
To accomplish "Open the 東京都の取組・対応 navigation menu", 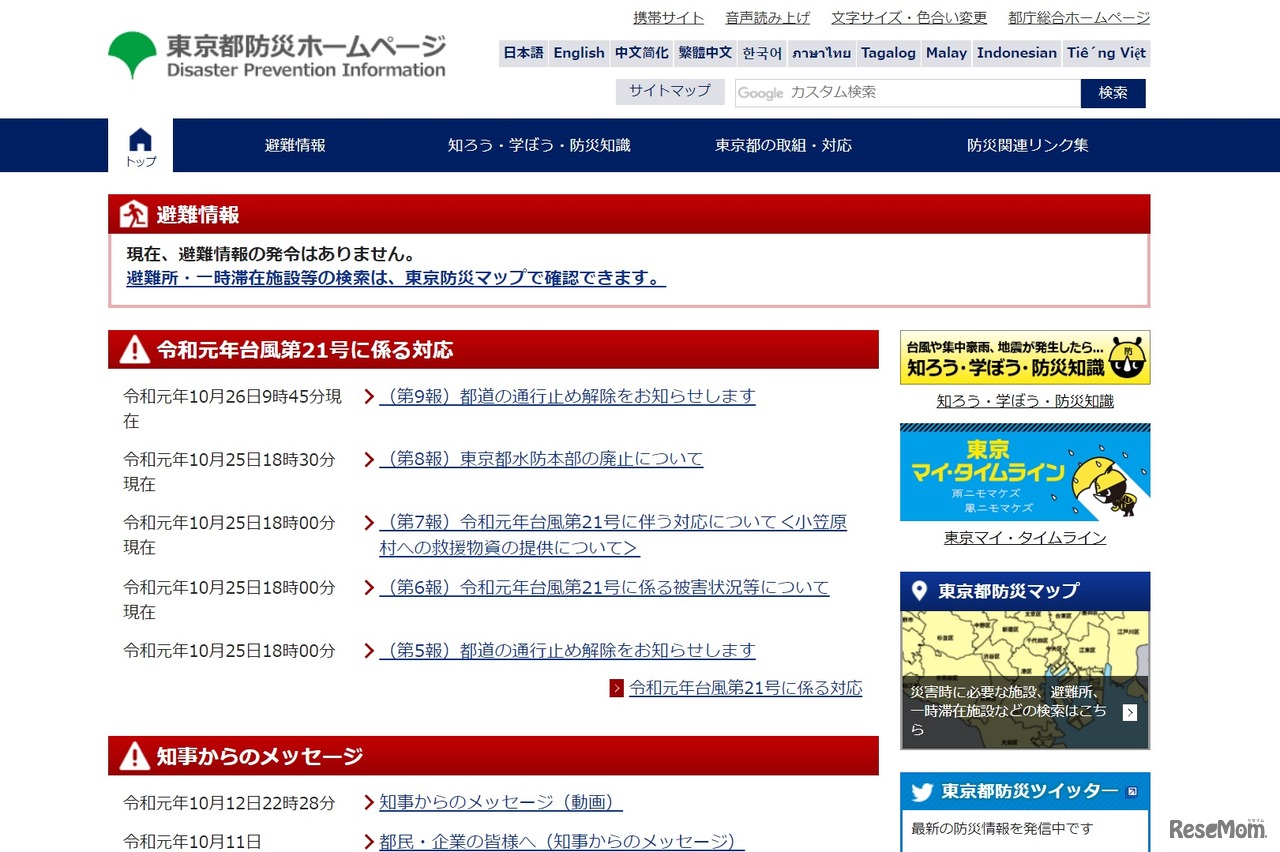I will [x=783, y=145].
